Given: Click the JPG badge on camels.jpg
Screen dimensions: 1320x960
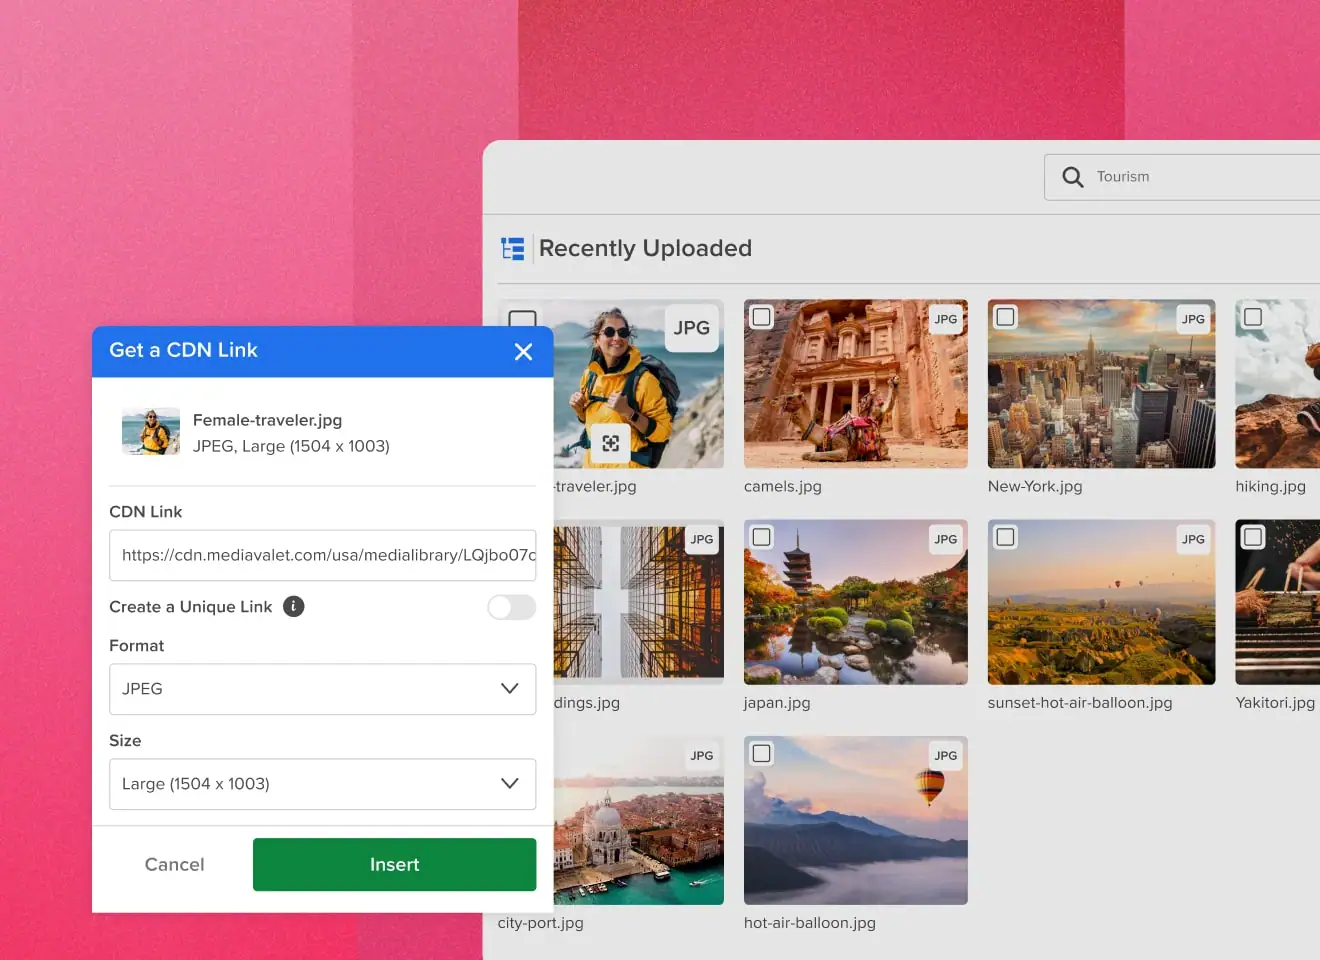Looking at the screenshot, I should pos(945,319).
